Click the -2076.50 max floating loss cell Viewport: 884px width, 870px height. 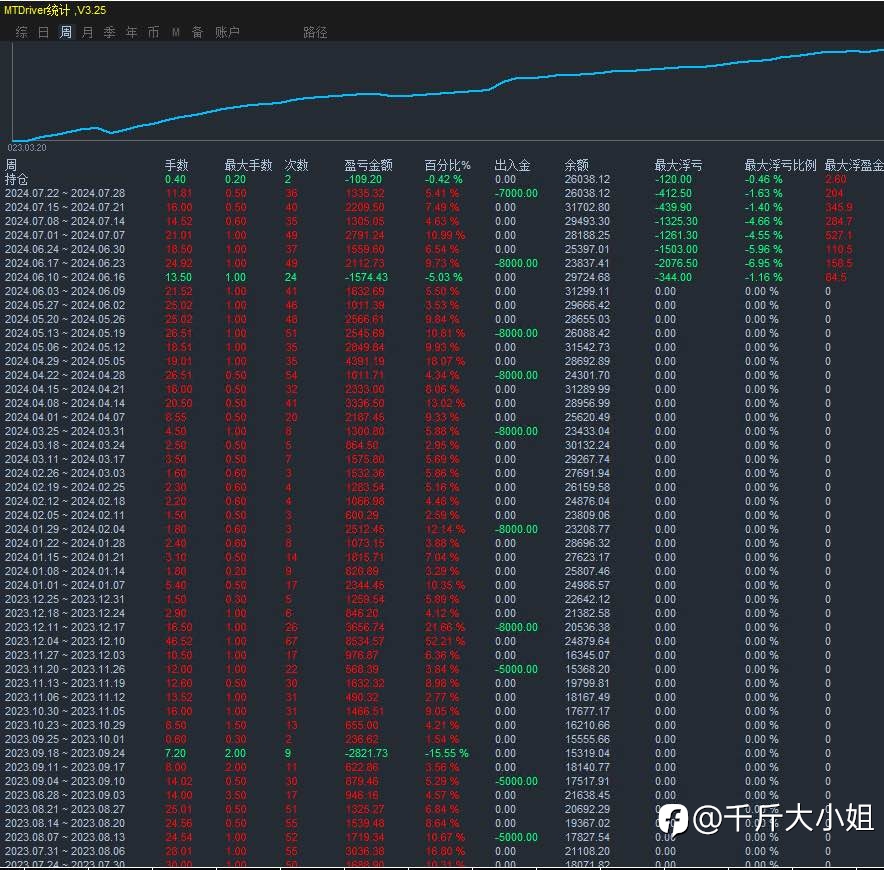pyautogui.click(x=676, y=263)
